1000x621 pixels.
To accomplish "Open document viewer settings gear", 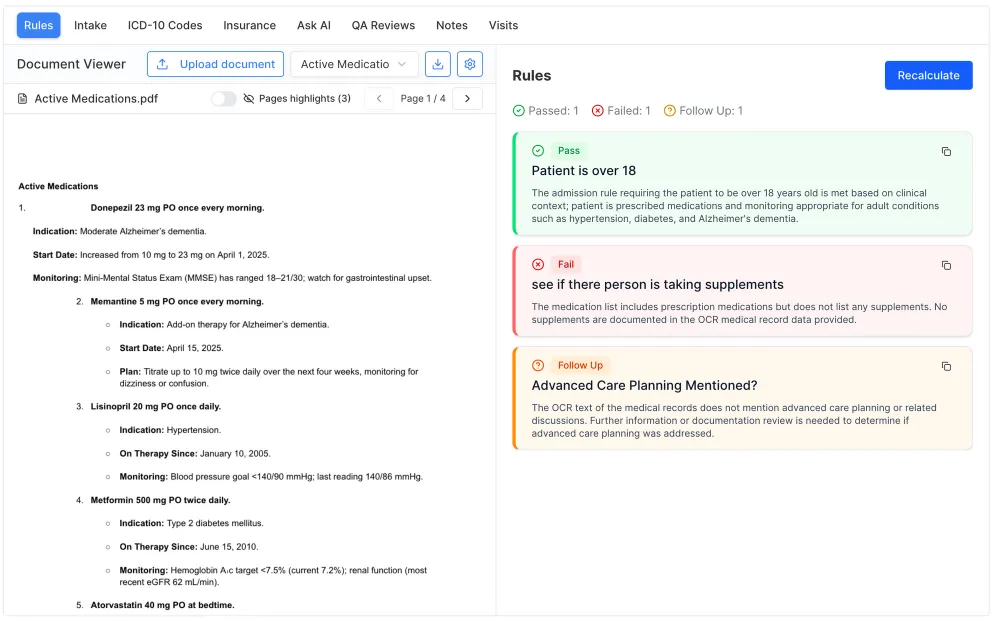I will [x=469, y=64].
